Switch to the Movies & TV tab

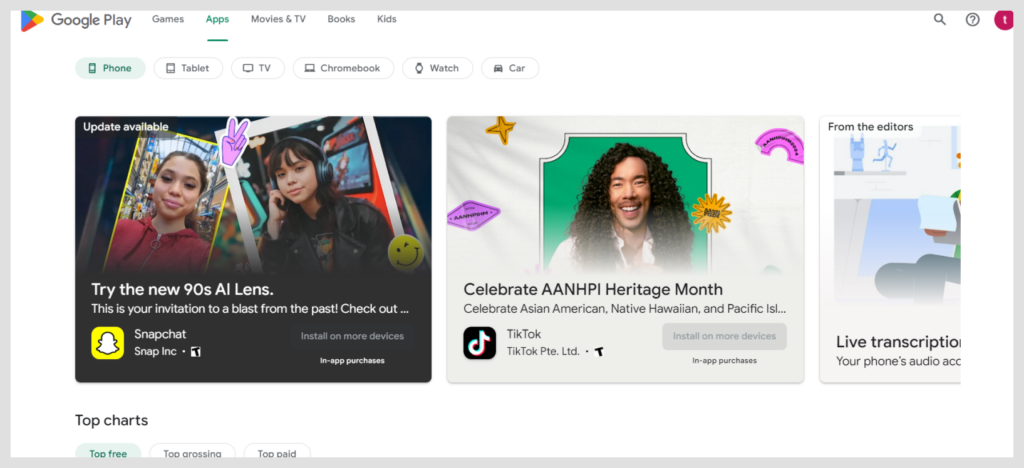278,19
